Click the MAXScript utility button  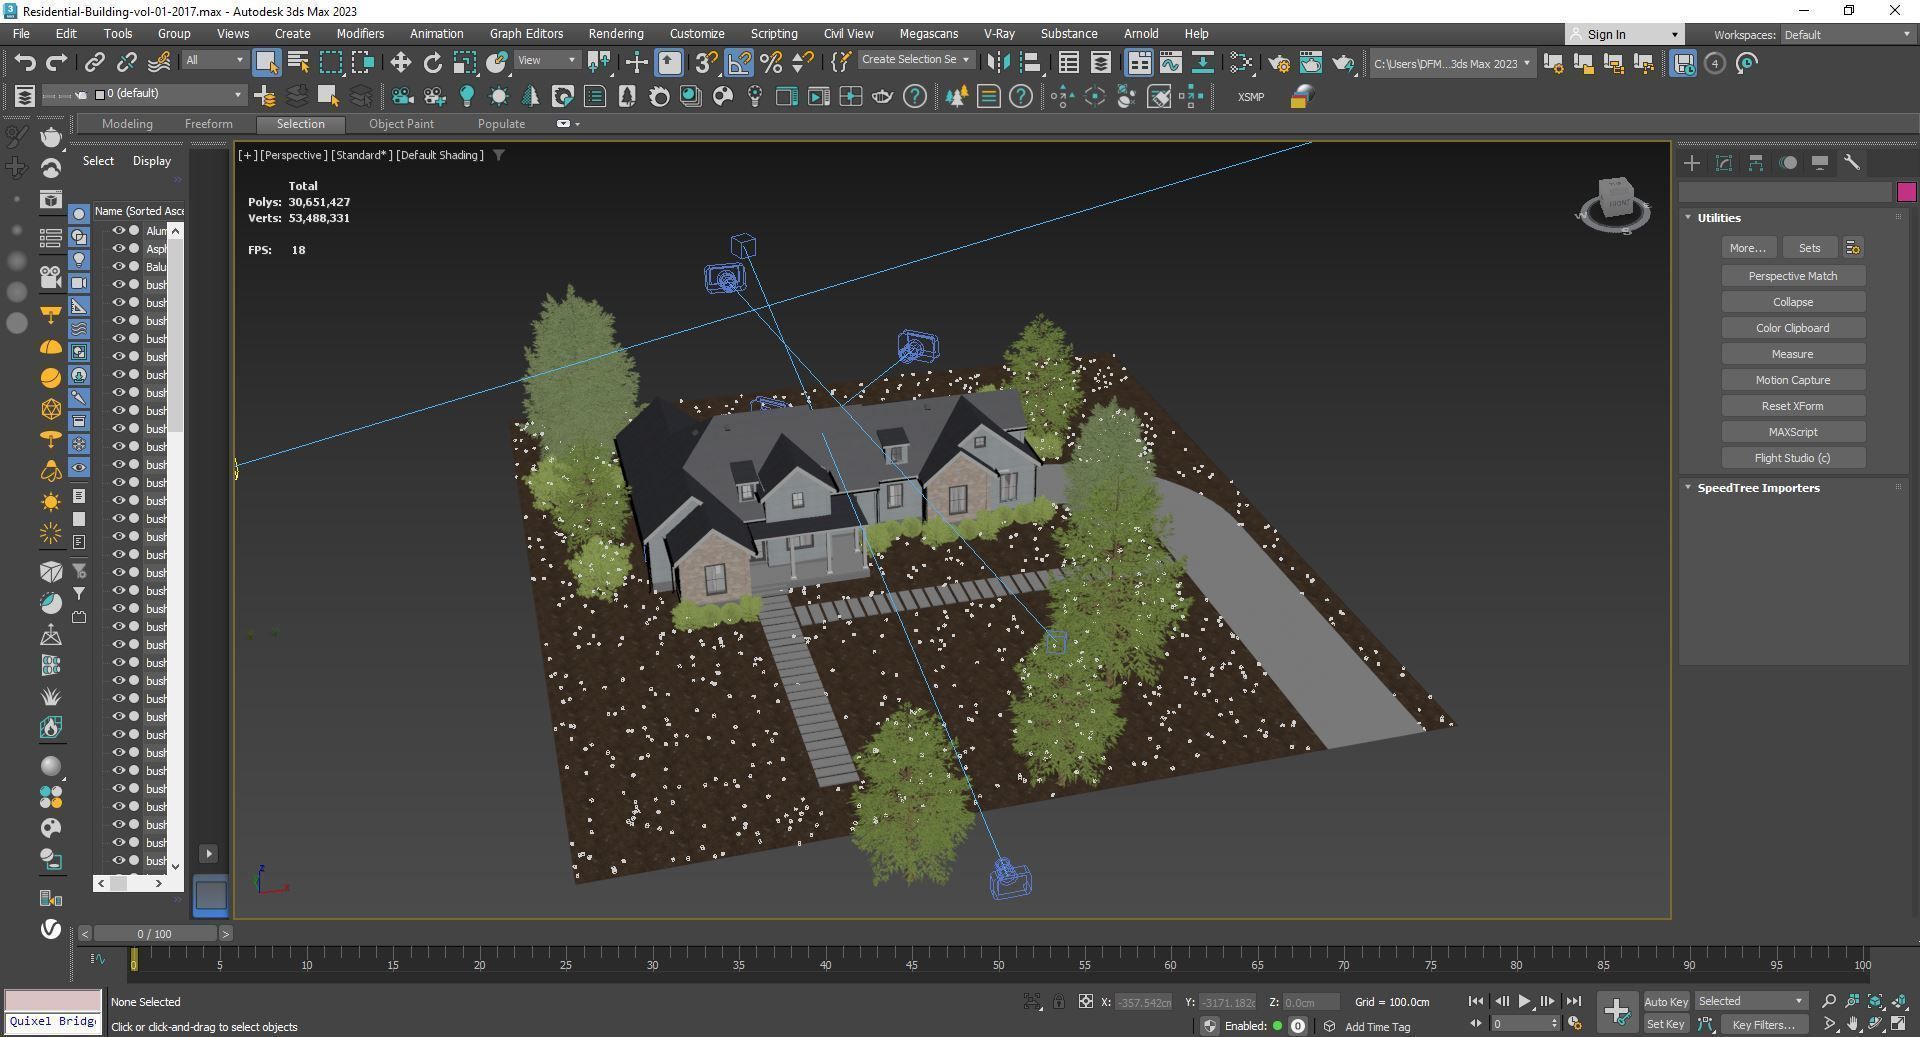tap(1793, 432)
